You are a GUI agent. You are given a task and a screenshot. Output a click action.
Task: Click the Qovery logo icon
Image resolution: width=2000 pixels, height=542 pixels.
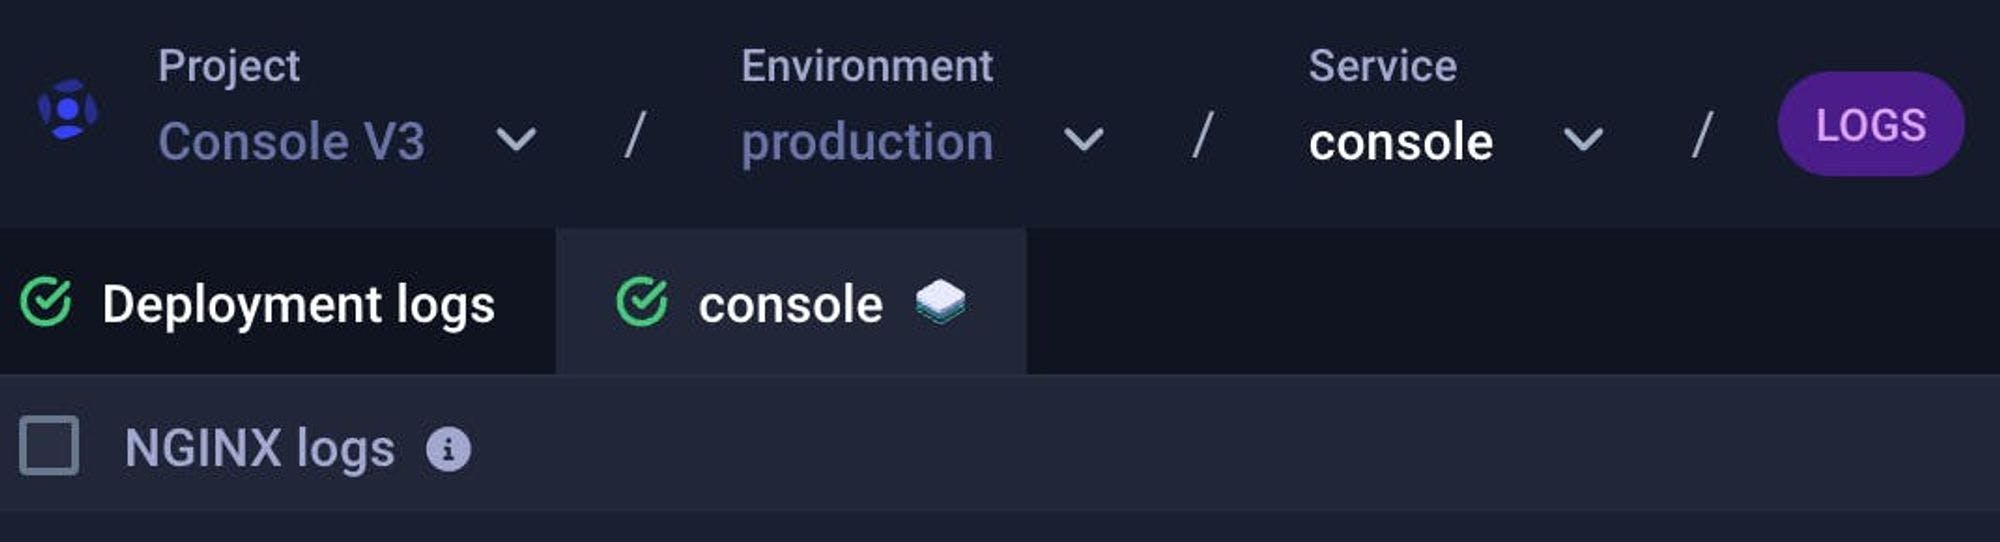pos(67,109)
